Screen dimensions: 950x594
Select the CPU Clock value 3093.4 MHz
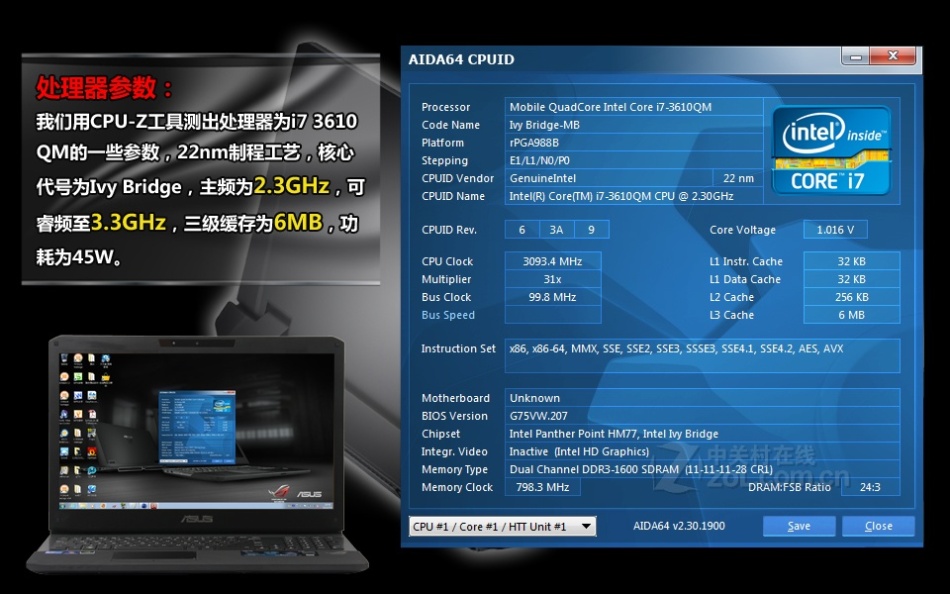(x=553, y=261)
